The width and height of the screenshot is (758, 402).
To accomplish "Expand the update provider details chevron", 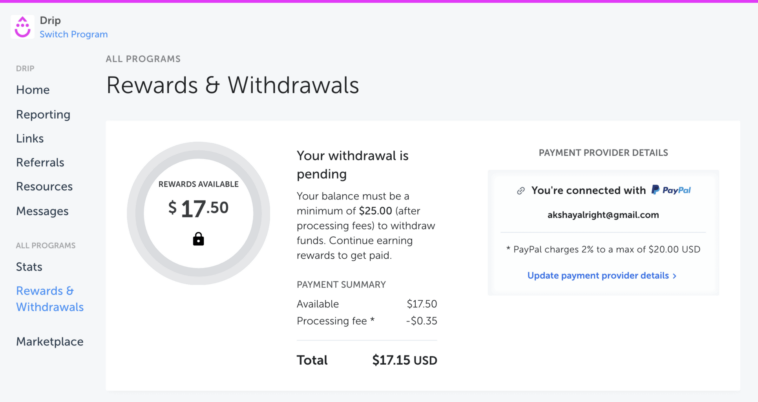I will [x=675, y=275].
